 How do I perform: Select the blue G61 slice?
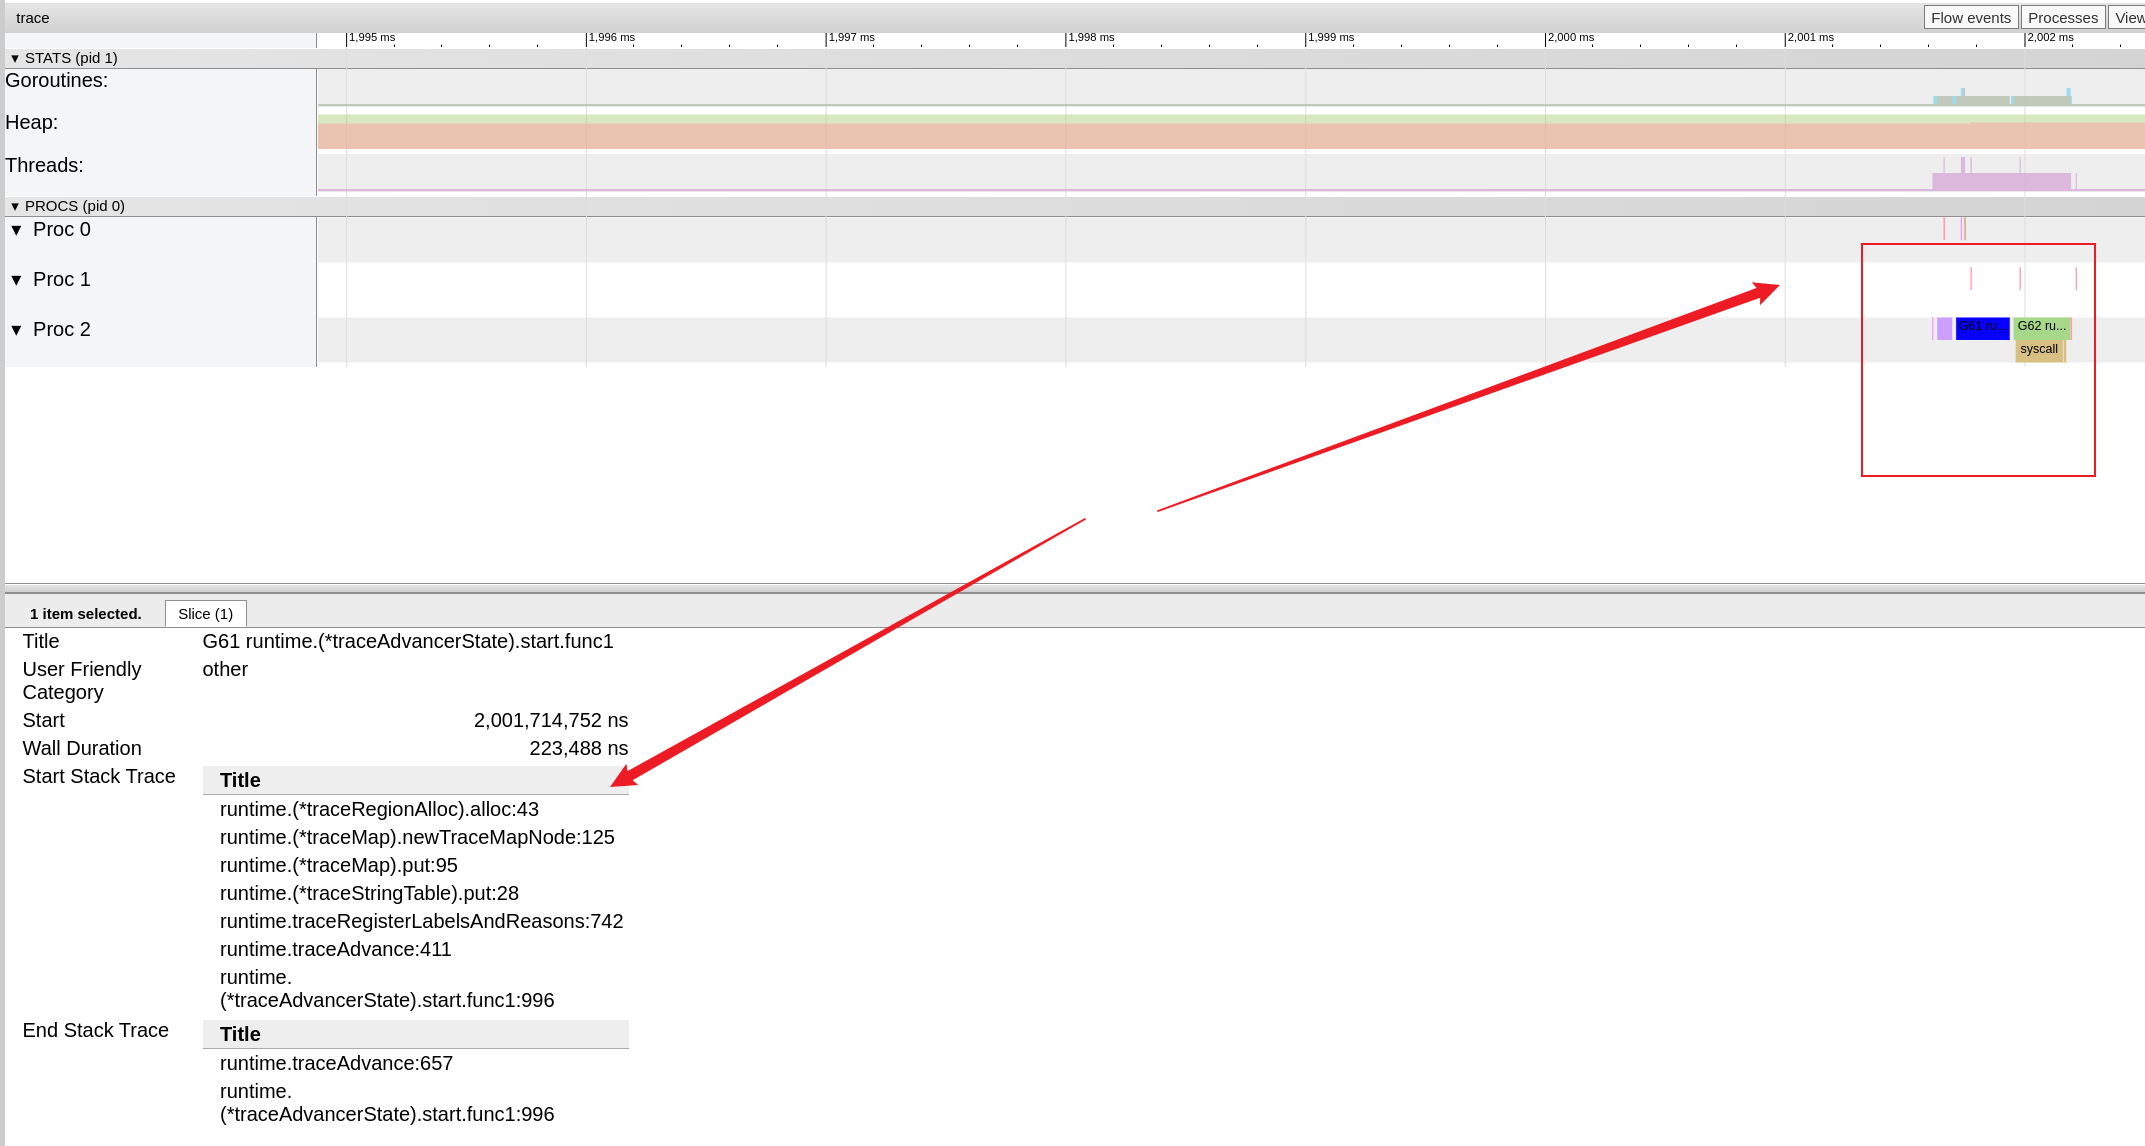click(1981, 328)
